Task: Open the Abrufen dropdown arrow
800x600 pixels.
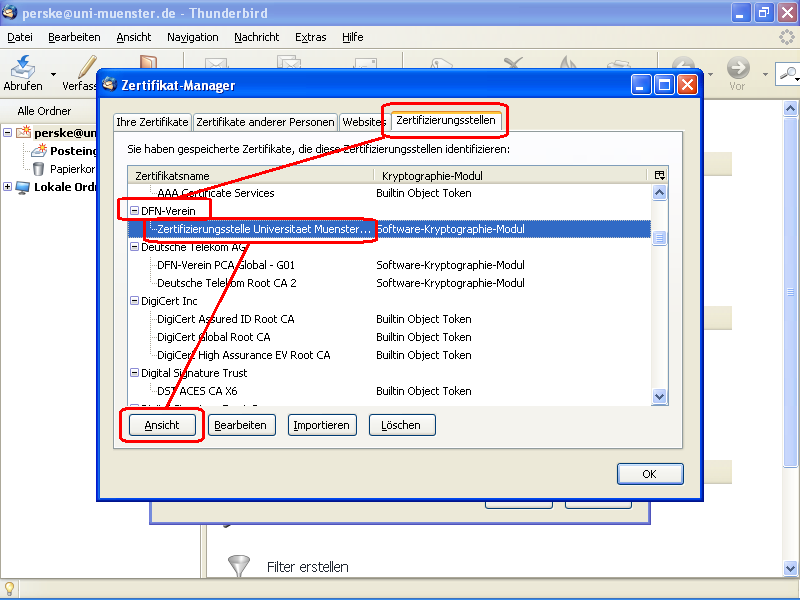Action: tap(52, 74)
